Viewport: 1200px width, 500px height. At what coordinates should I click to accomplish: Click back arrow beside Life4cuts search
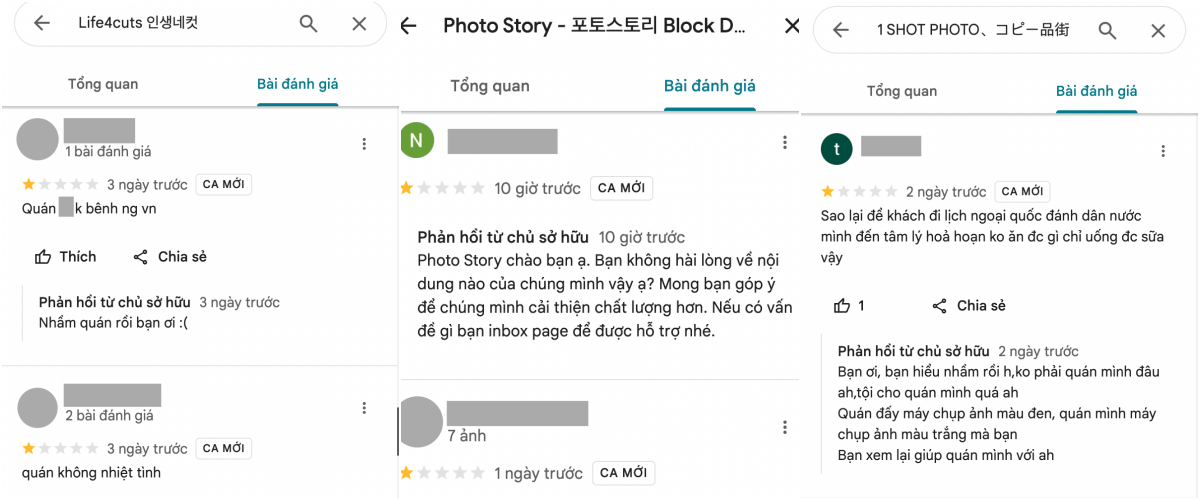(42, 23)
